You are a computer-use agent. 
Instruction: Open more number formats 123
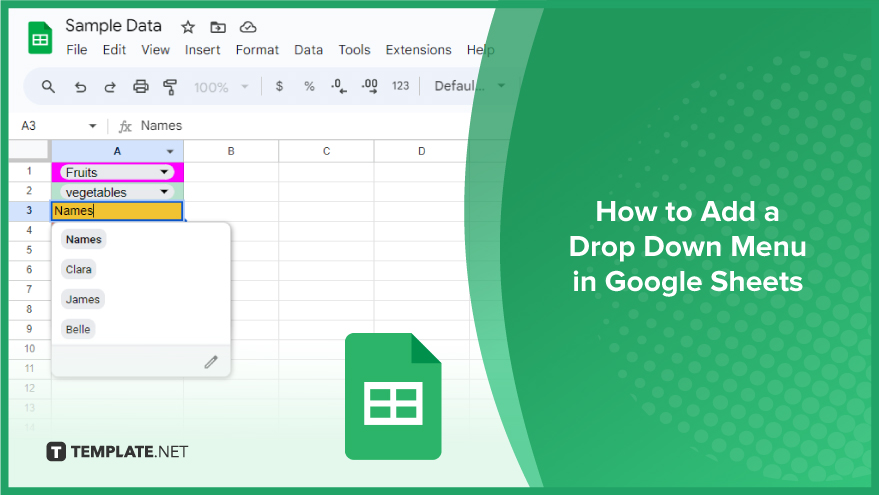pyautogui.click(x=400, y=86)
